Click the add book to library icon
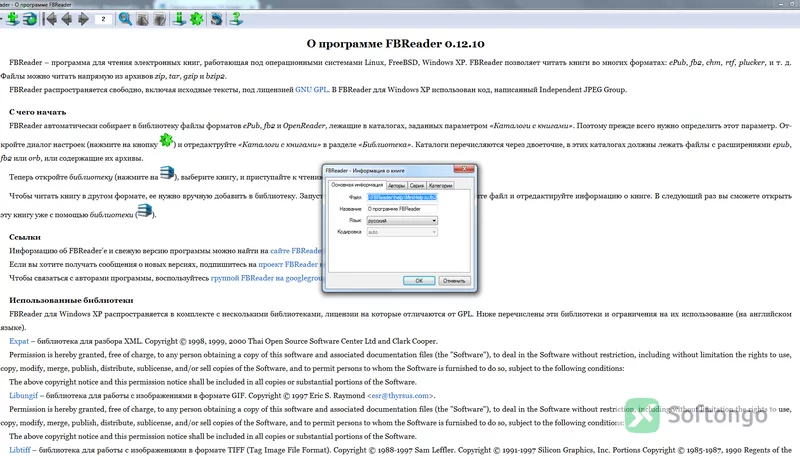The height and width of the screenshot is (456, 800). pyautogui.click(x=13, y=19)
